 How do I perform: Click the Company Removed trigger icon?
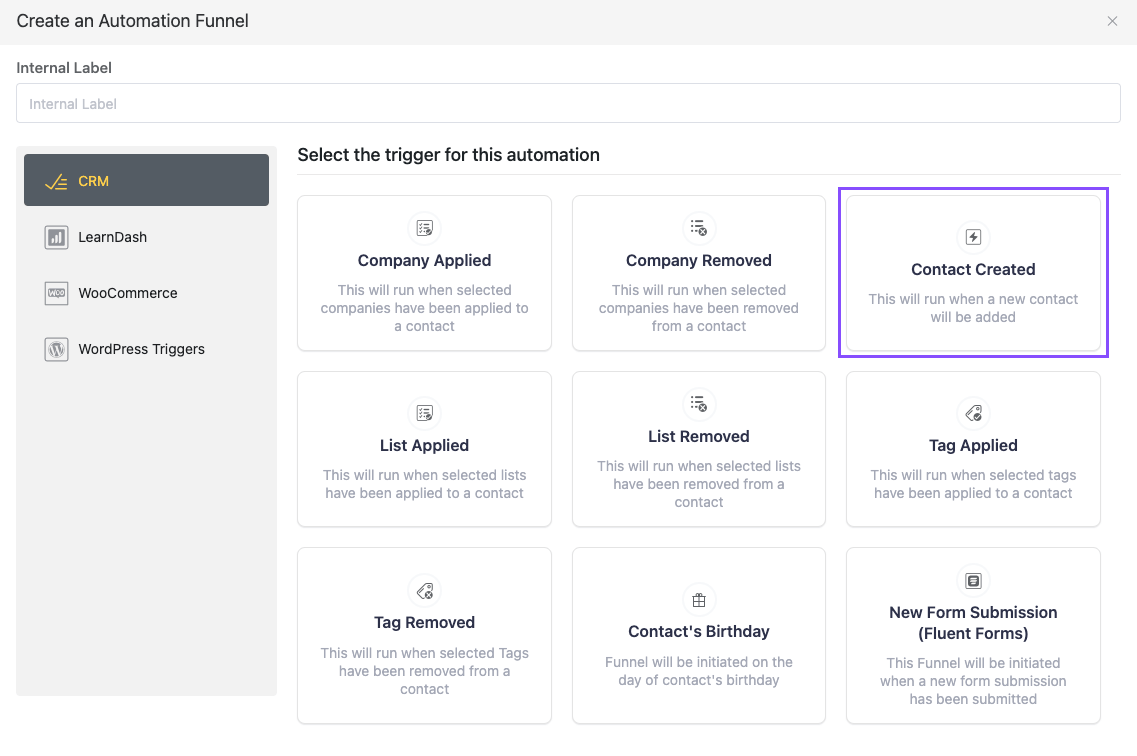click(x=699, y=228)
